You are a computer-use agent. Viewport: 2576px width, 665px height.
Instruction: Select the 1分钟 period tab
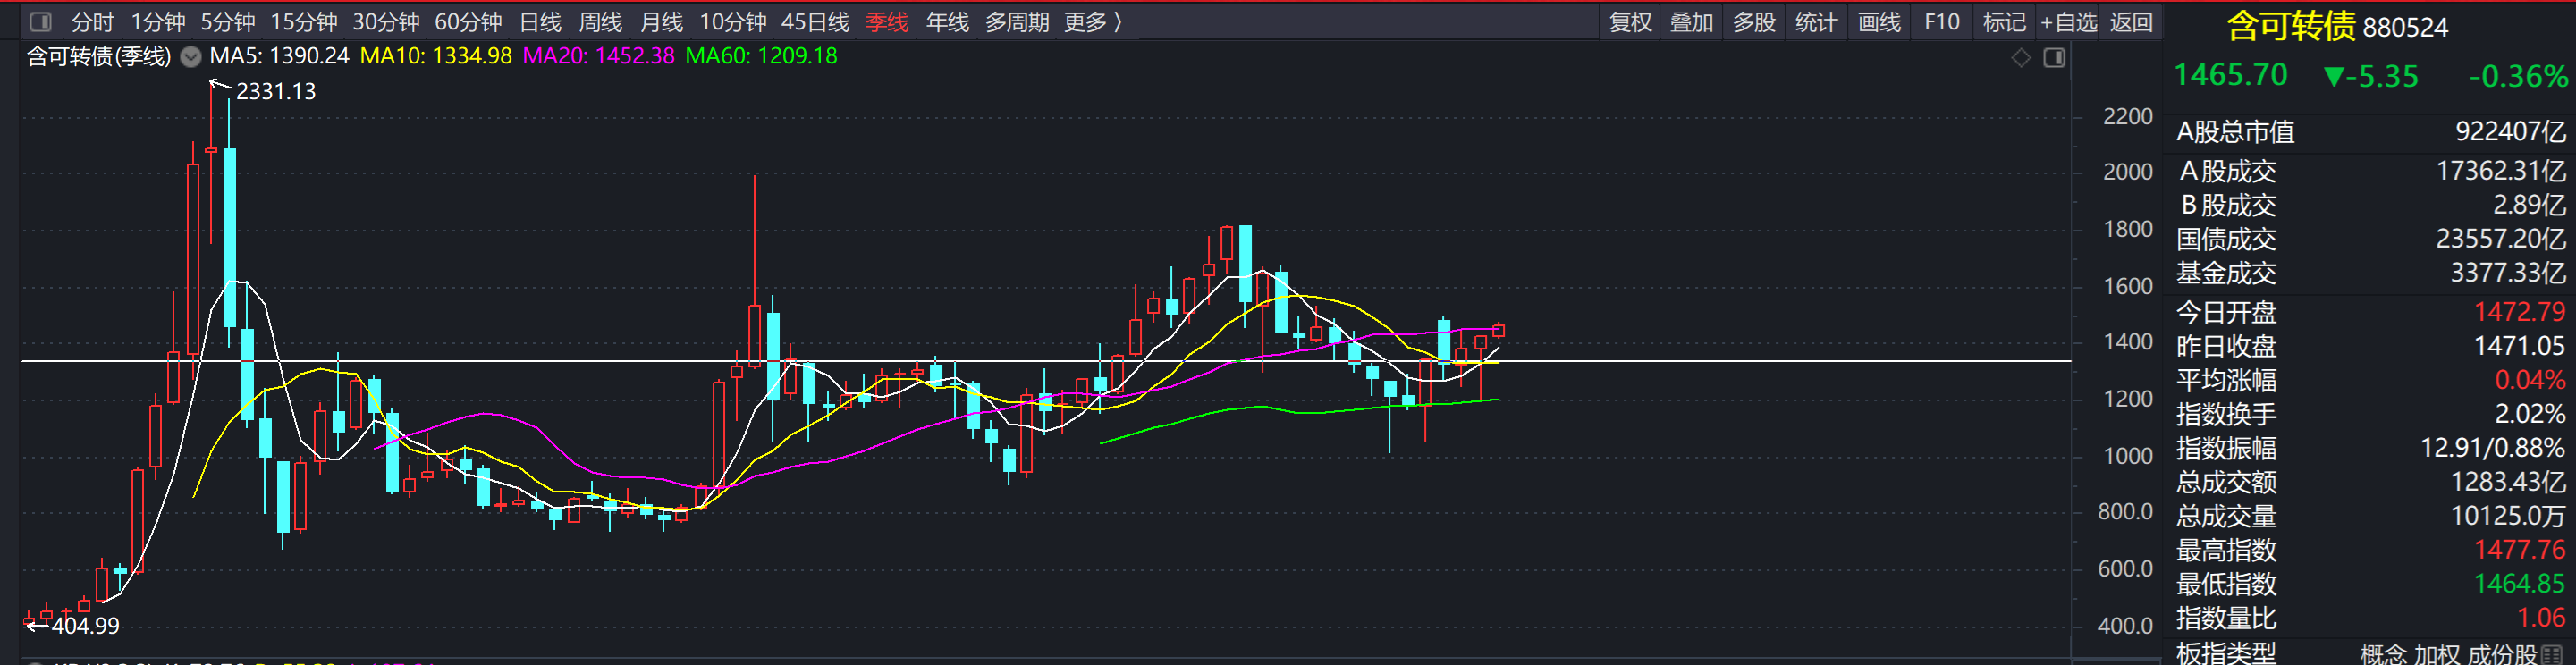pyautogui.click(x=158, y=22)
